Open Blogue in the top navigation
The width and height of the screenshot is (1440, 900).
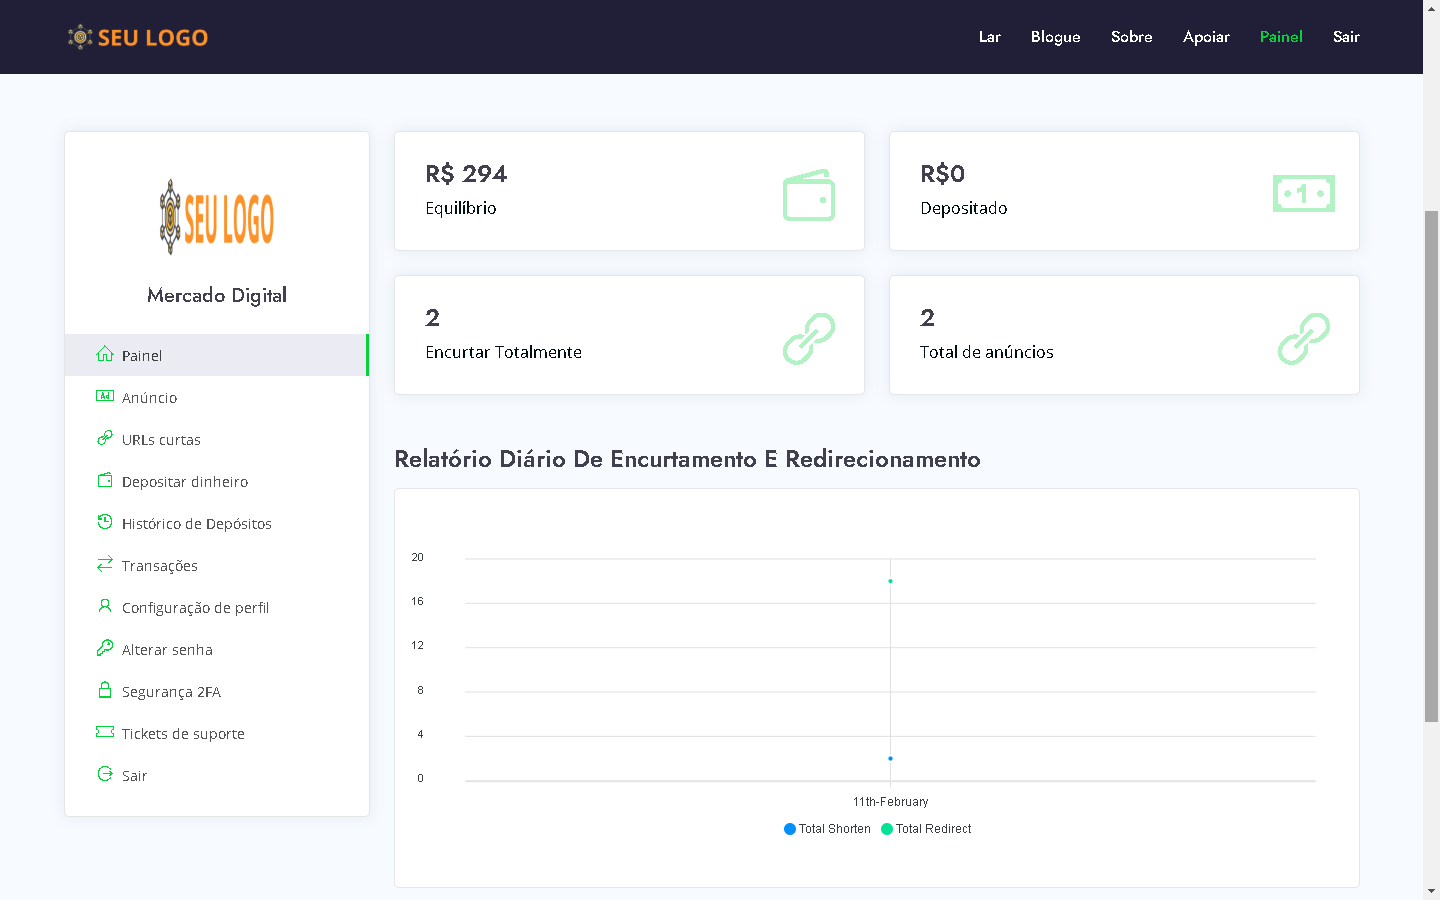pos(1055,37)
